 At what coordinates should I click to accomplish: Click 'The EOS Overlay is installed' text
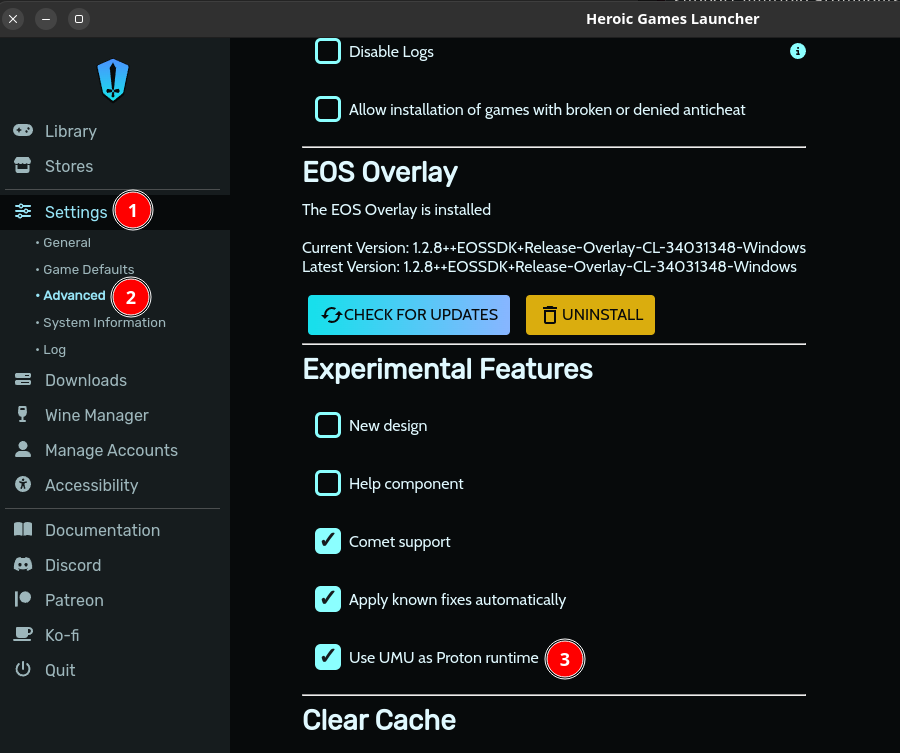pyautogui.click(x=396, y=209)
